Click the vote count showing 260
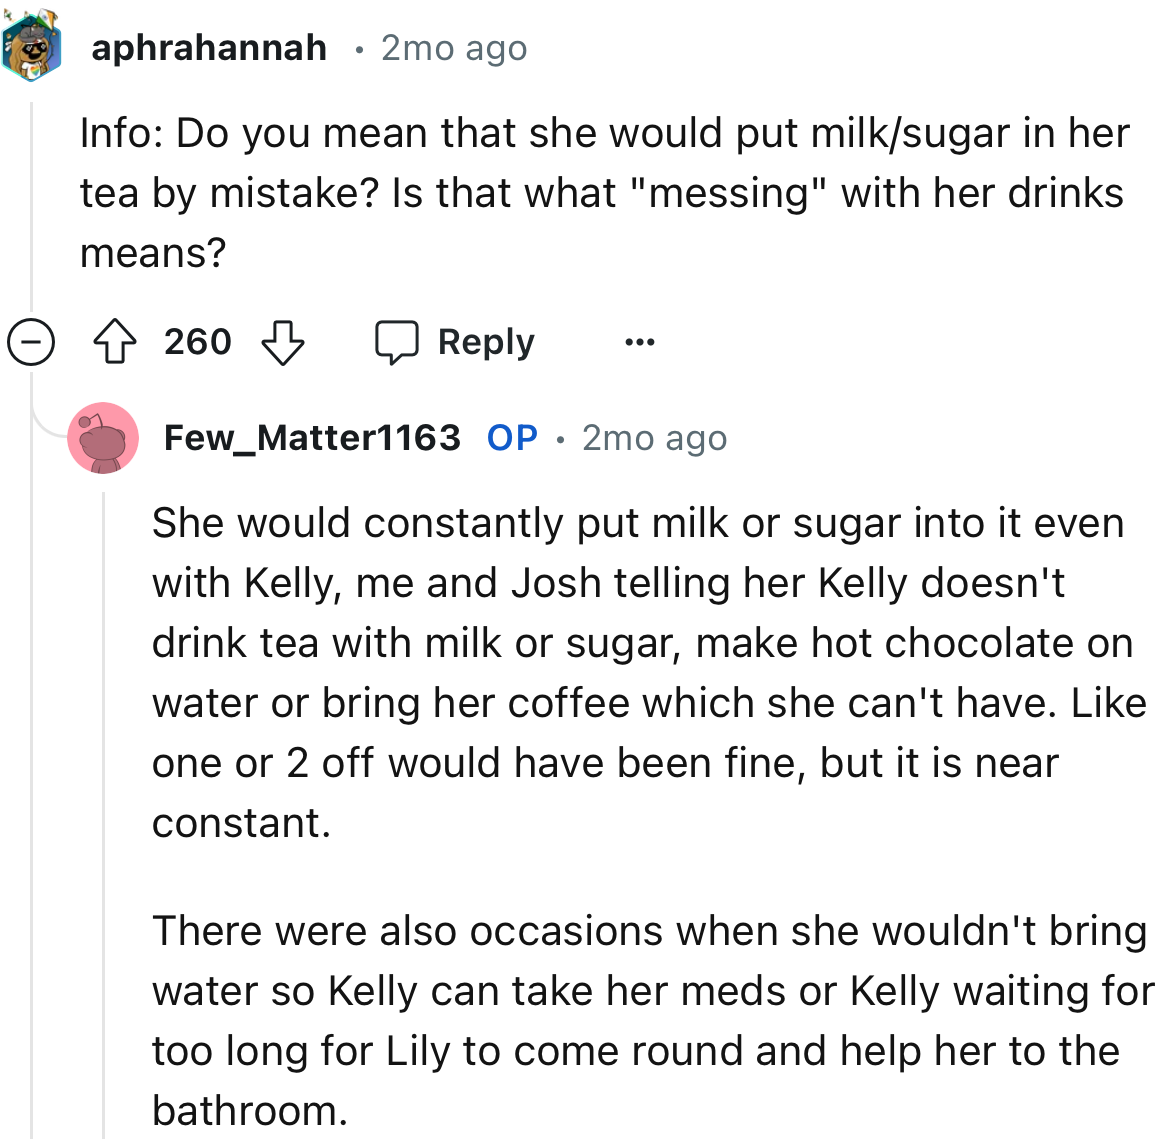 click(x=197, y=341)
